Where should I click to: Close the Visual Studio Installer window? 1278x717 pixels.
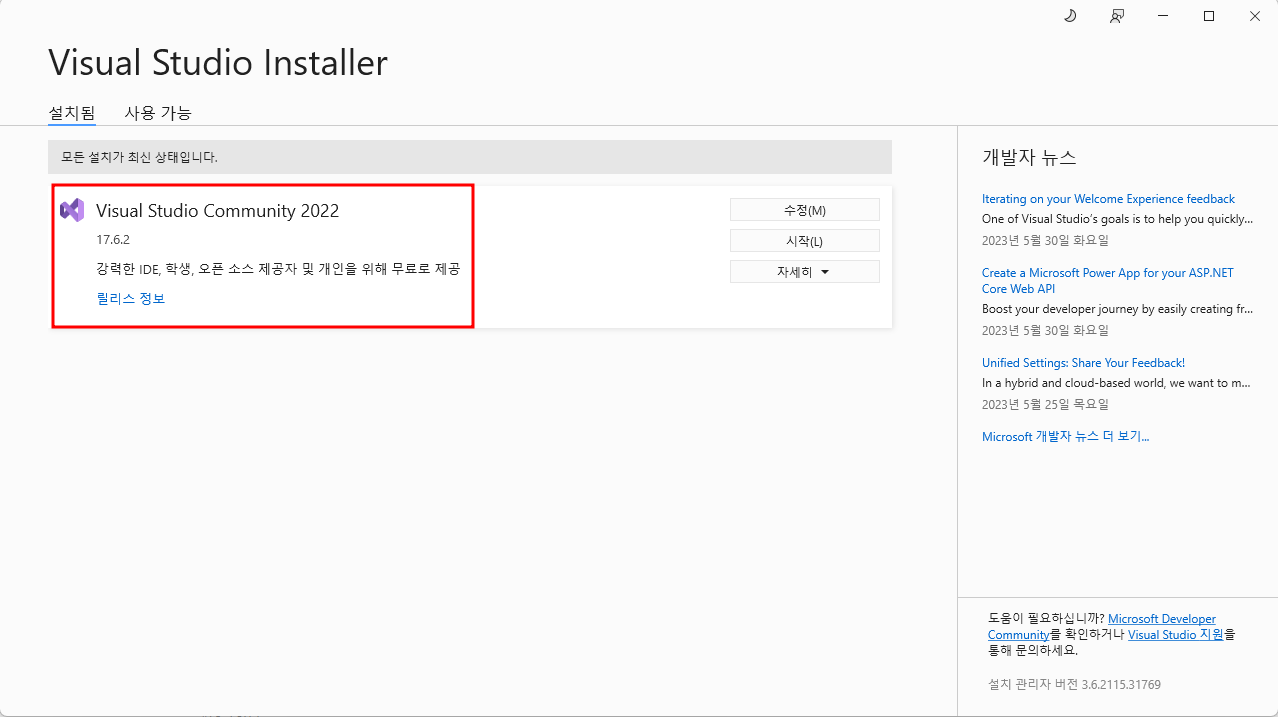click(1255, 16)
